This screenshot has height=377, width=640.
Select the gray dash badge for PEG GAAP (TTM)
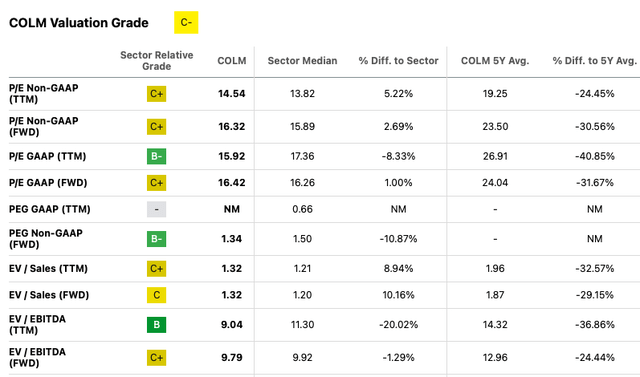coord(157,209)
